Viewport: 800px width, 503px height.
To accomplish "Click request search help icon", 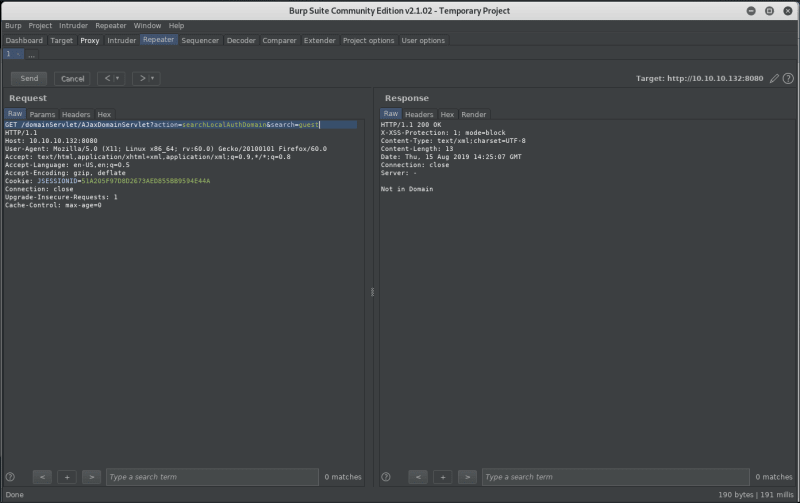I will point(10,477).
